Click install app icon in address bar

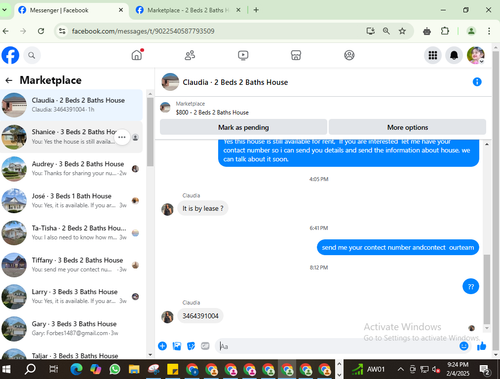coord(370,31)
